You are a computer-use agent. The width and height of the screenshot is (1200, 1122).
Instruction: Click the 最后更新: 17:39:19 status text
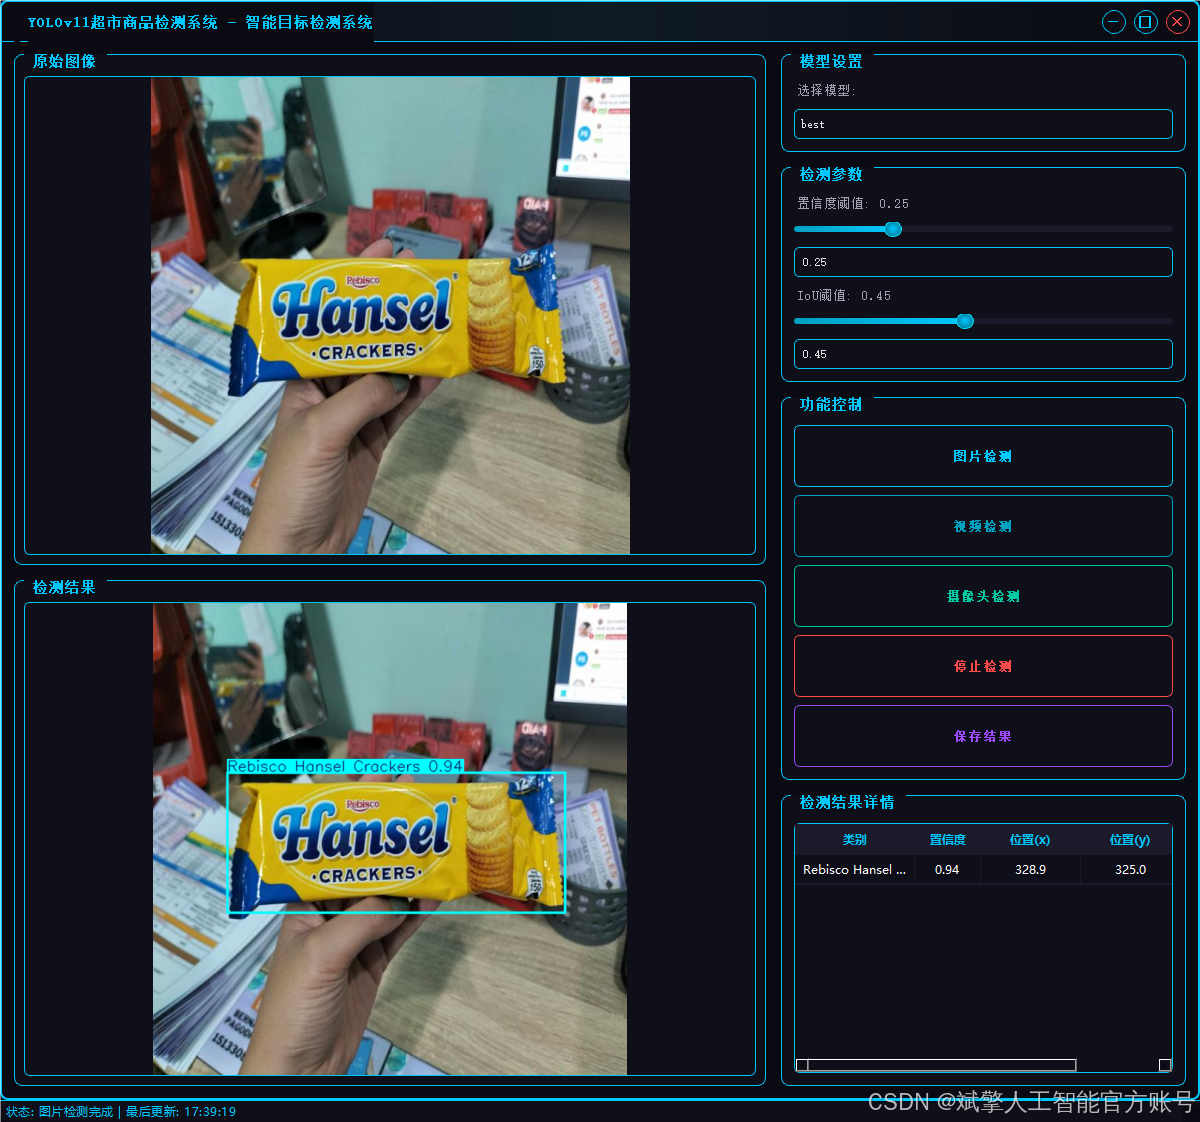click(x=181, y=1112)
